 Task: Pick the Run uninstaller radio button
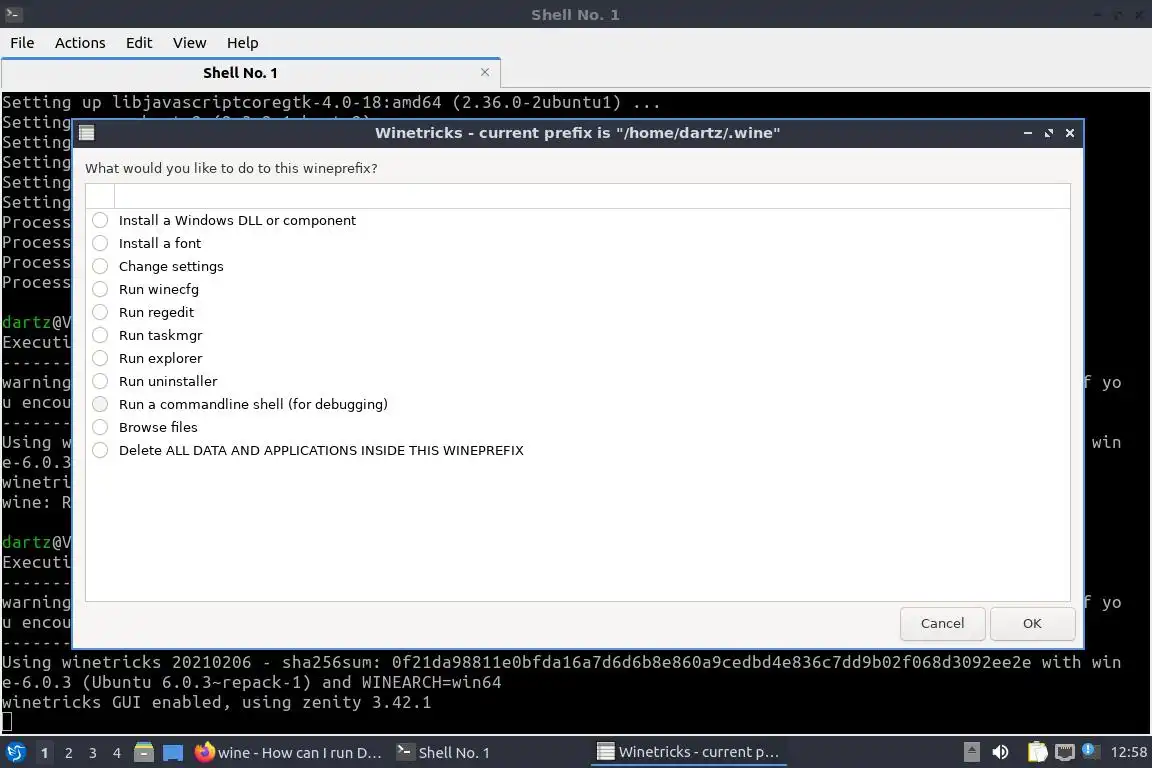point(100,381)
